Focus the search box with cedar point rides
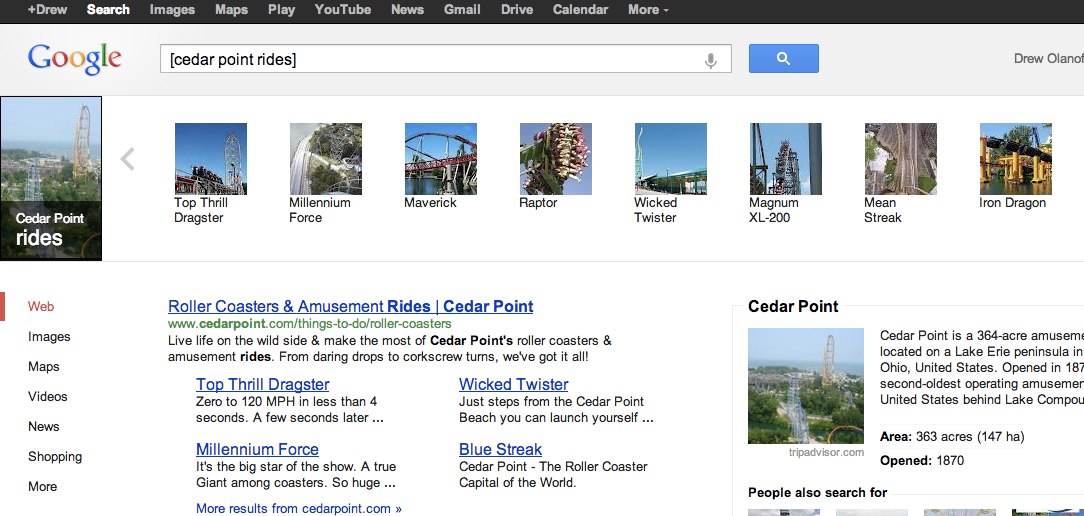1084x516 pixels. (x=430, y=60)
